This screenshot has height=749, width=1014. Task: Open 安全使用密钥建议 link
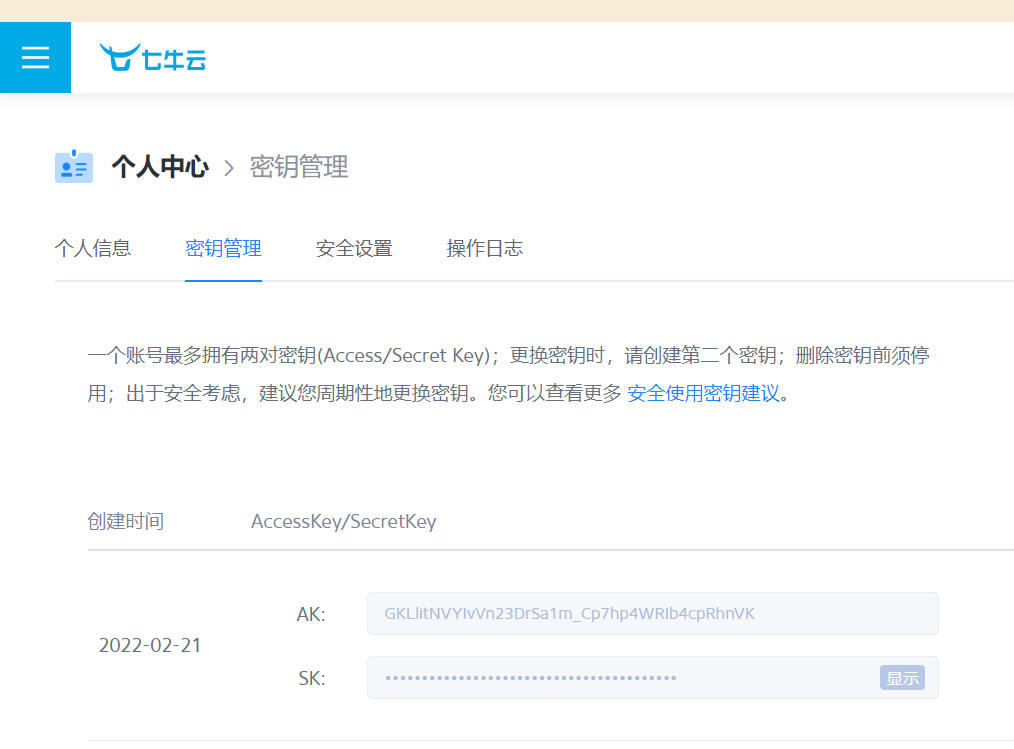coord(704,393)
